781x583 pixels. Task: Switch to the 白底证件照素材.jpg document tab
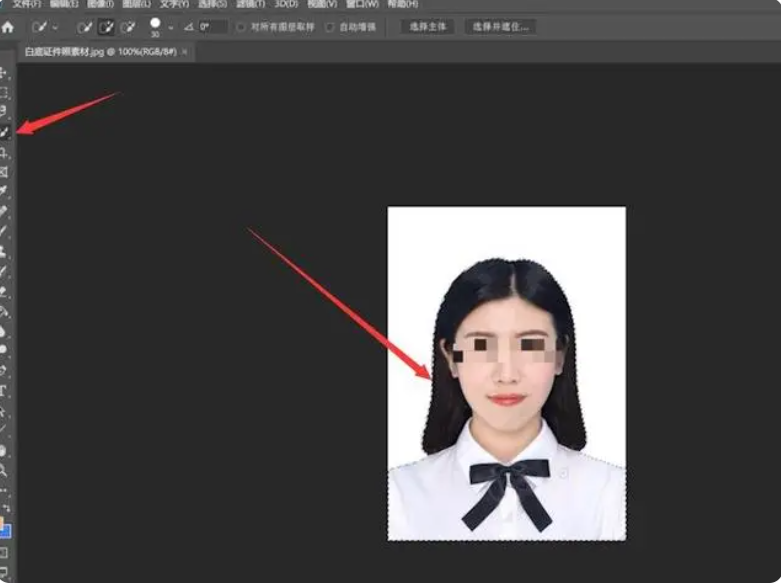(101, 52)
